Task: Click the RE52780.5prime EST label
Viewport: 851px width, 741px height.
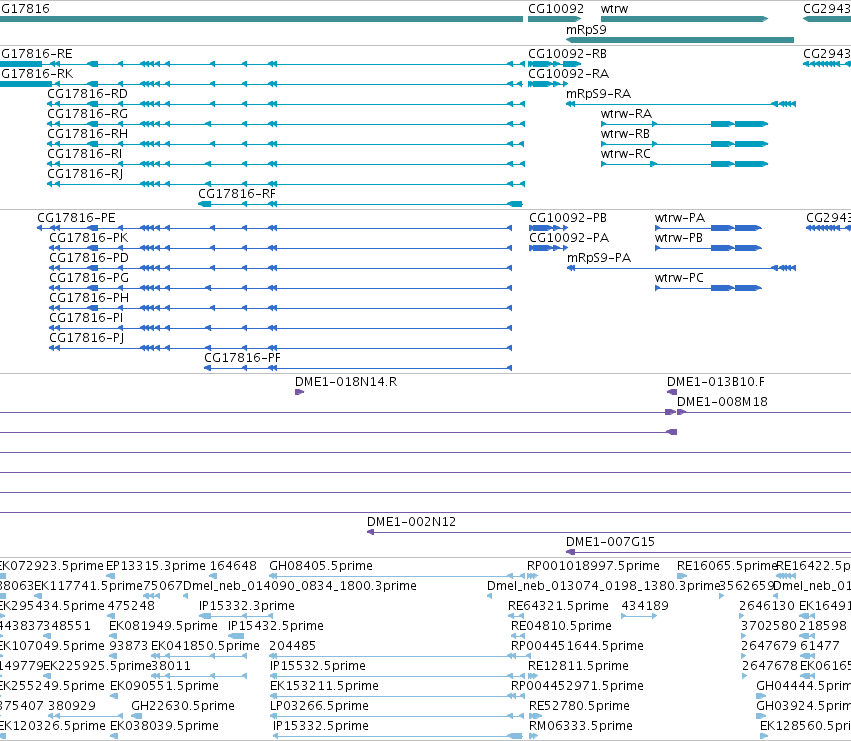Action: coord(579,706)
